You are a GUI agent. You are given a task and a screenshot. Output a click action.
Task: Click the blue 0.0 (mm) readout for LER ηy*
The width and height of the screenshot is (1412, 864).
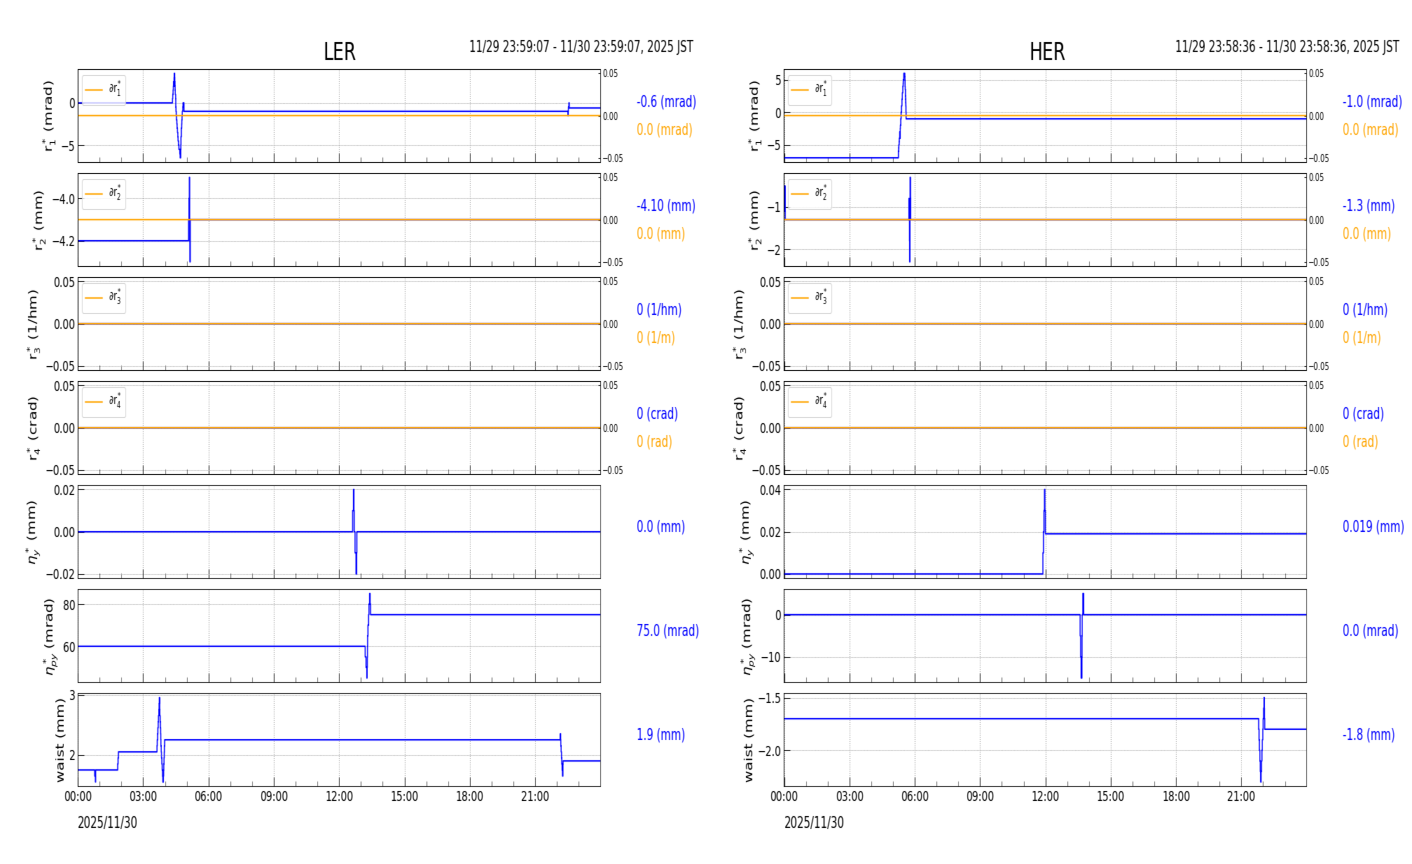(661, 527)
